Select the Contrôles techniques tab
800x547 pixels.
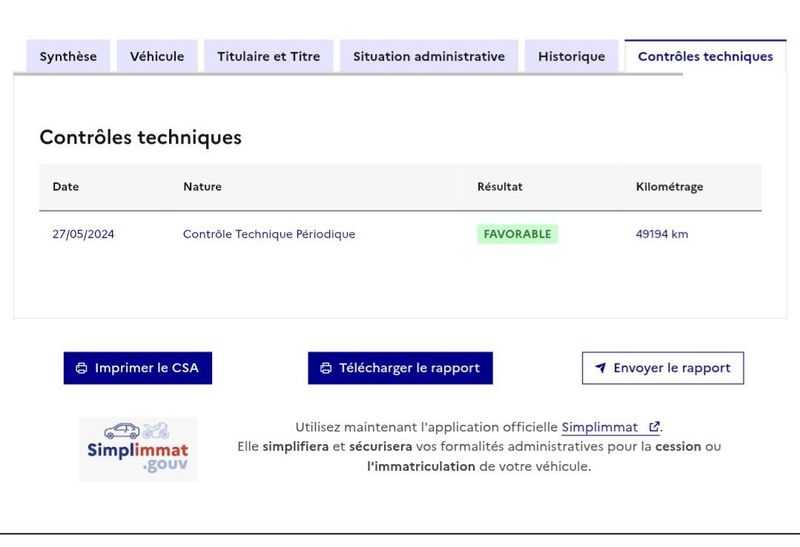705,56
